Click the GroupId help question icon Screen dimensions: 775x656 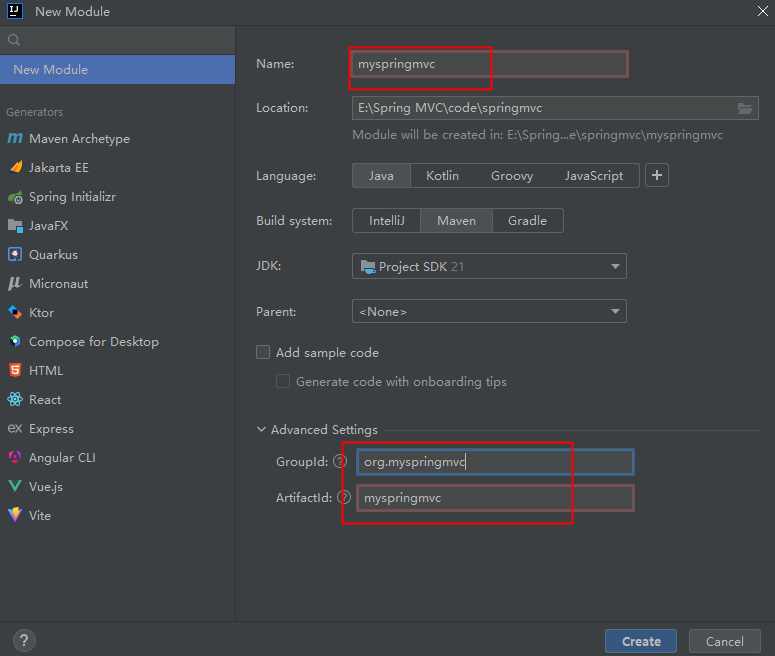coord(340,461)
